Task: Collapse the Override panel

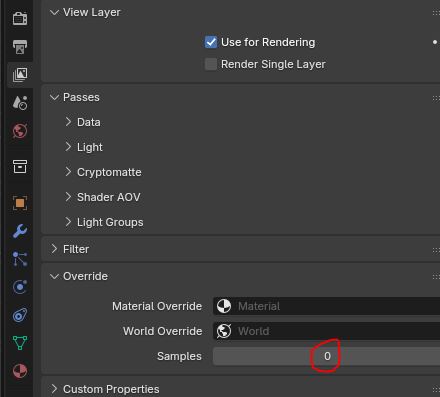Action: pyautogui.click(x=54, y=276)
